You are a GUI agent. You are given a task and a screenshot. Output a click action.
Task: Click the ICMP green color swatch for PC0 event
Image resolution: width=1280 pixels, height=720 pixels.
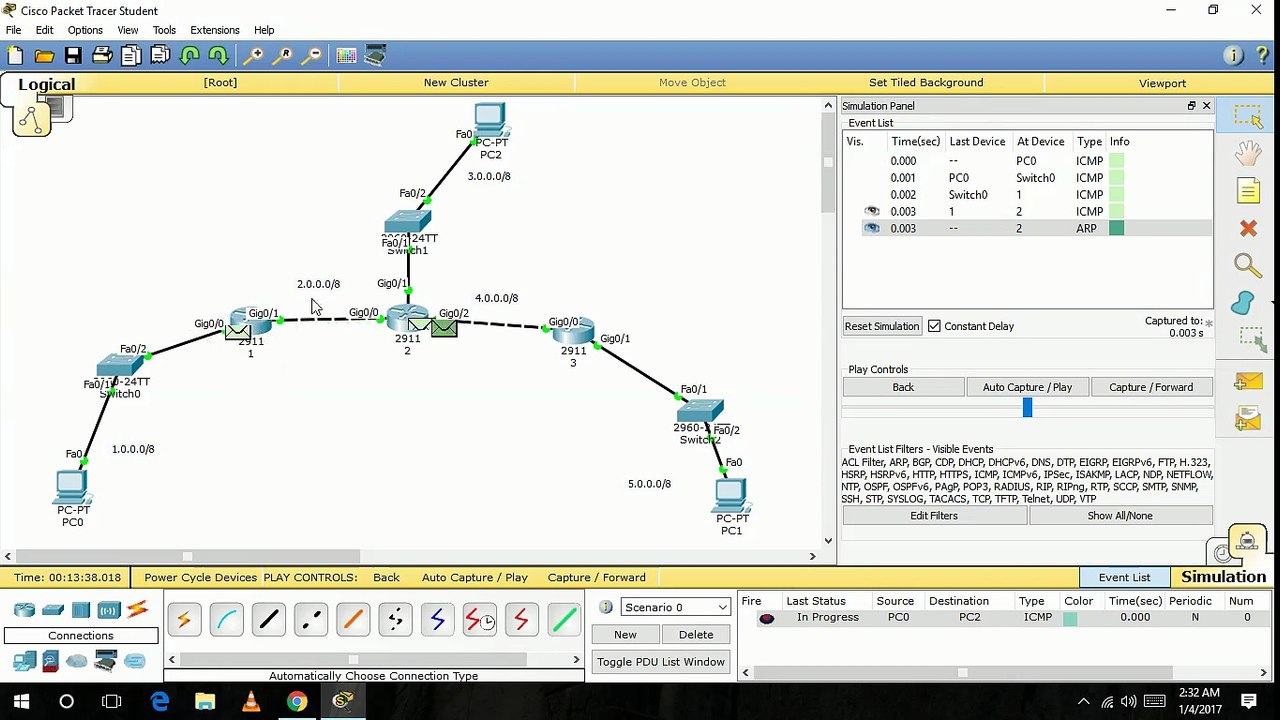click(x=1116, y=160)
